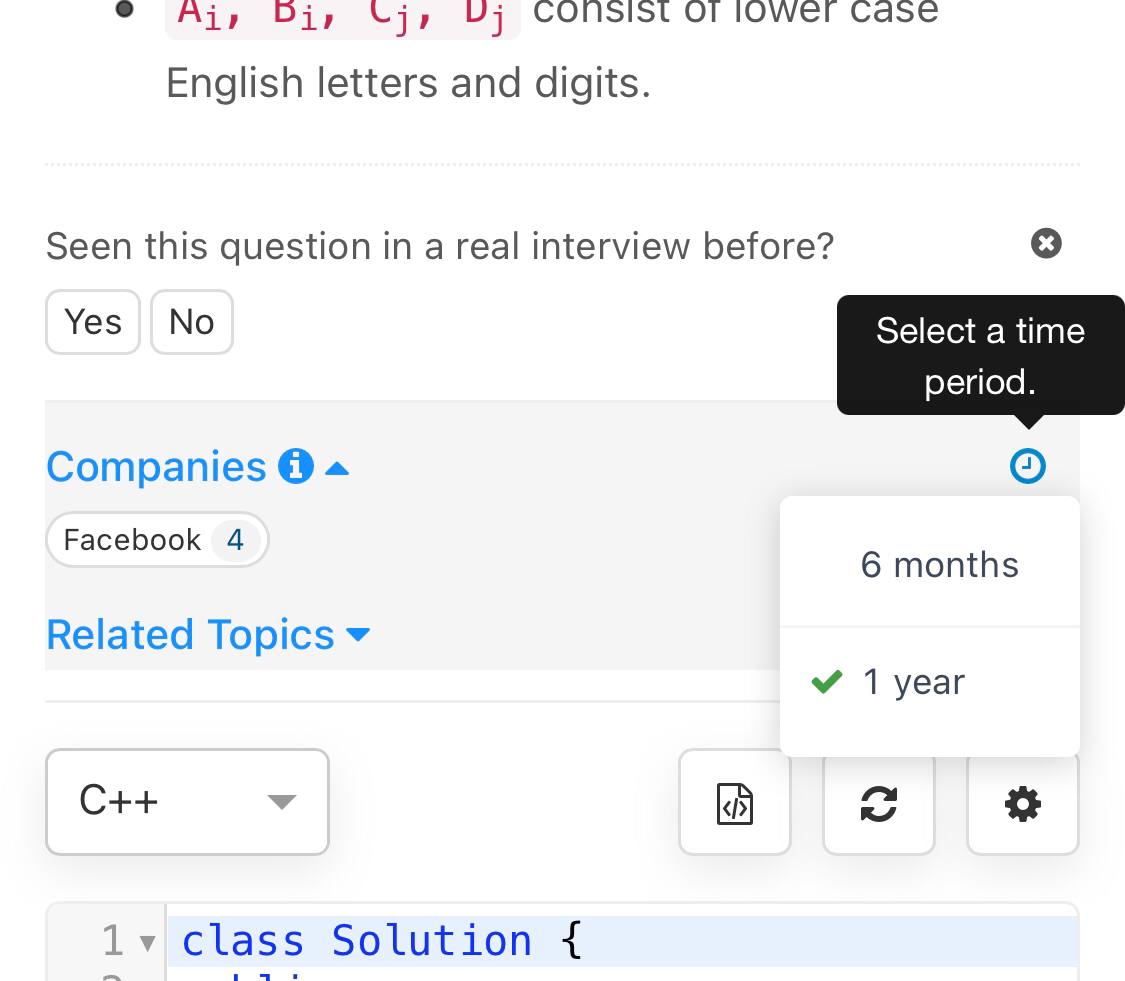Image resolution: width=1125 pixels, height=981 pixels.
Task: Click the Facebook company tag
Action: pos(157,540)
